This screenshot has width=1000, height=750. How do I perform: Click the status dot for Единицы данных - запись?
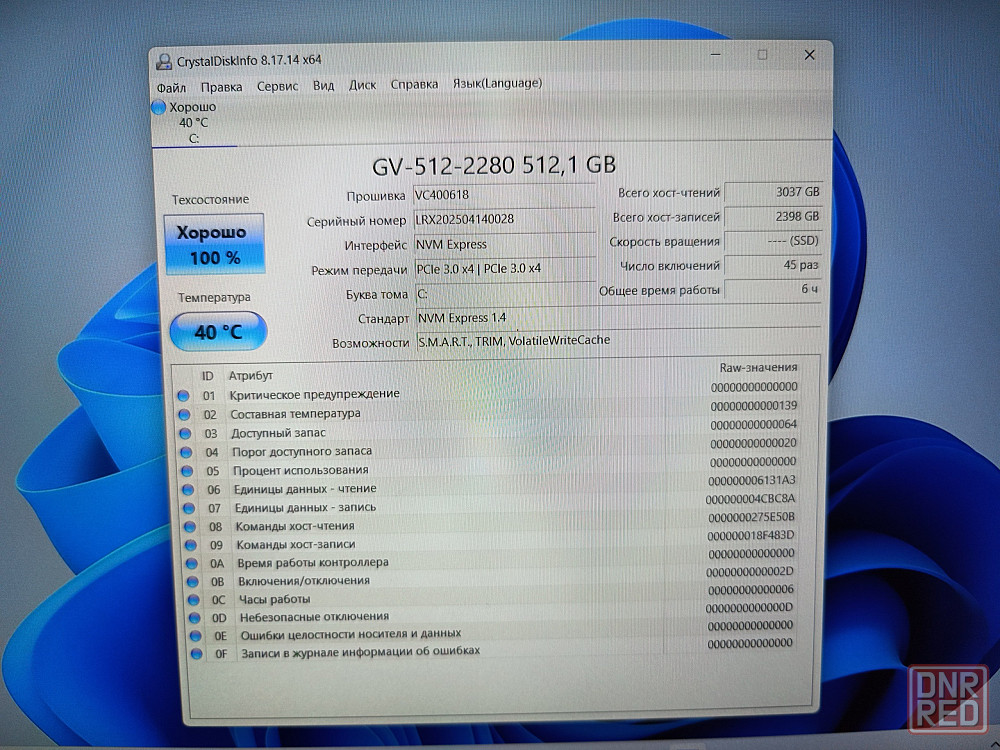coord(189,508)
